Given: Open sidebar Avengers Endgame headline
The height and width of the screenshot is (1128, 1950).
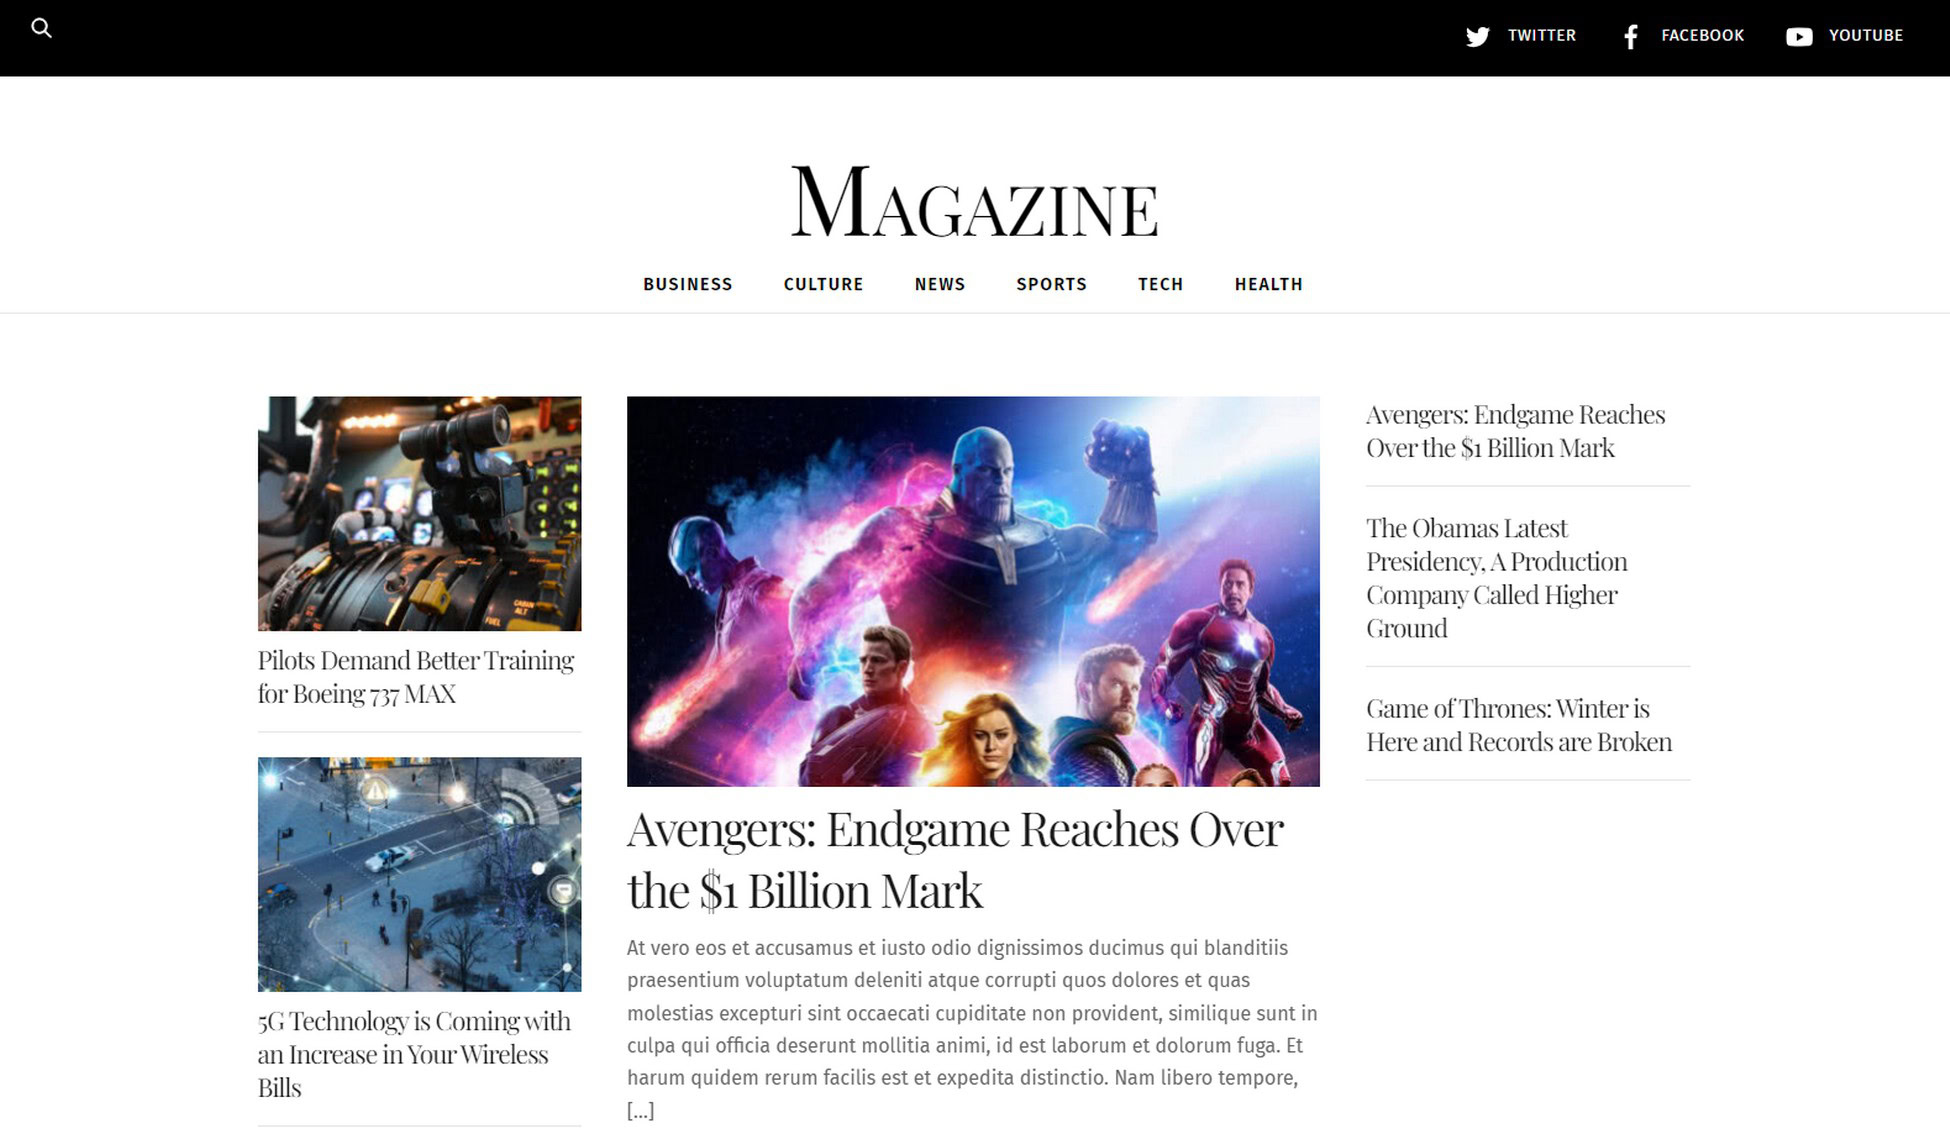Looking at the screenshot, I should [1516, 431].
